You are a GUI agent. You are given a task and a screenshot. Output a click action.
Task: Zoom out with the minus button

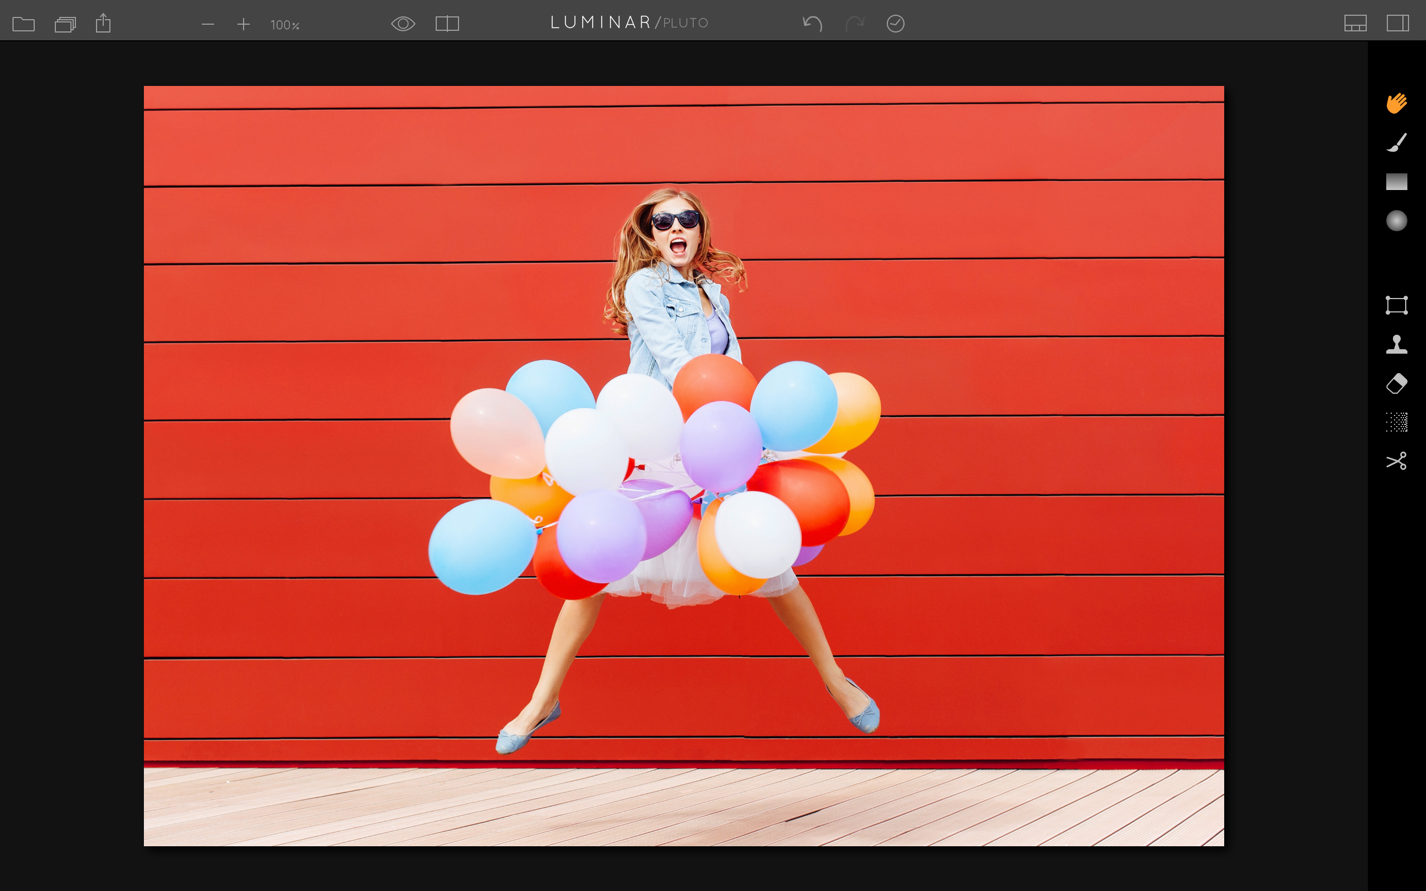(x=208, y=24)
